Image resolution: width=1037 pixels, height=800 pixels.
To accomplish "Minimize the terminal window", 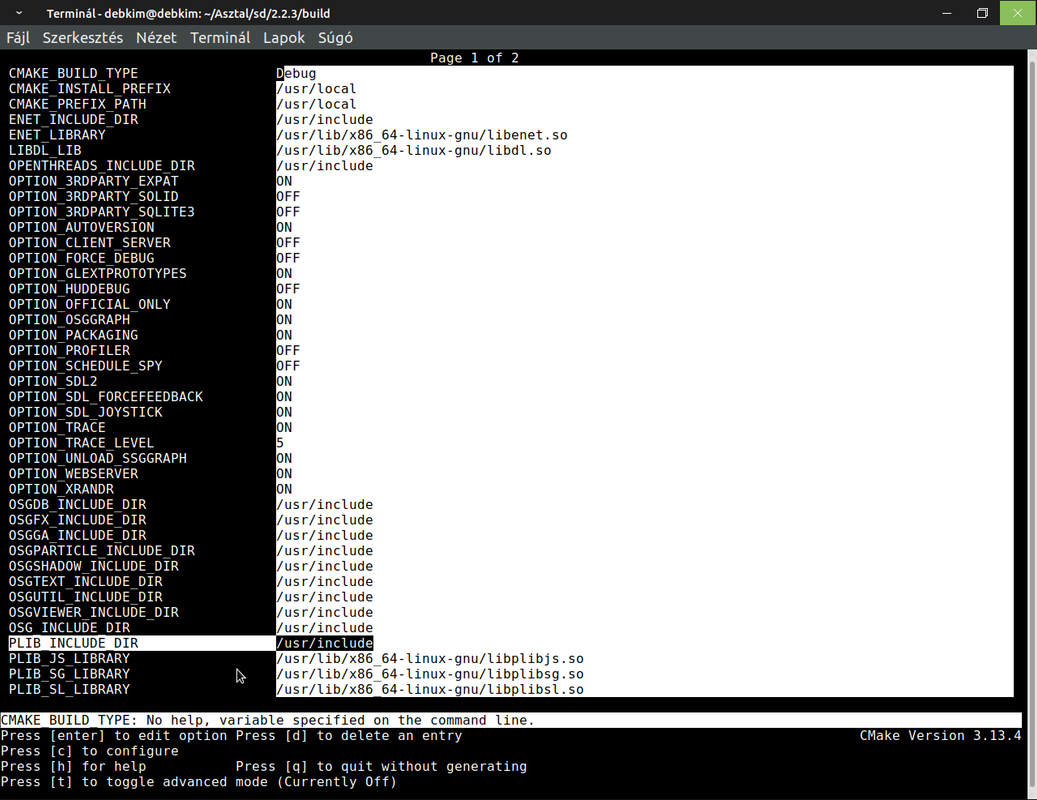I will click(947, 13).
